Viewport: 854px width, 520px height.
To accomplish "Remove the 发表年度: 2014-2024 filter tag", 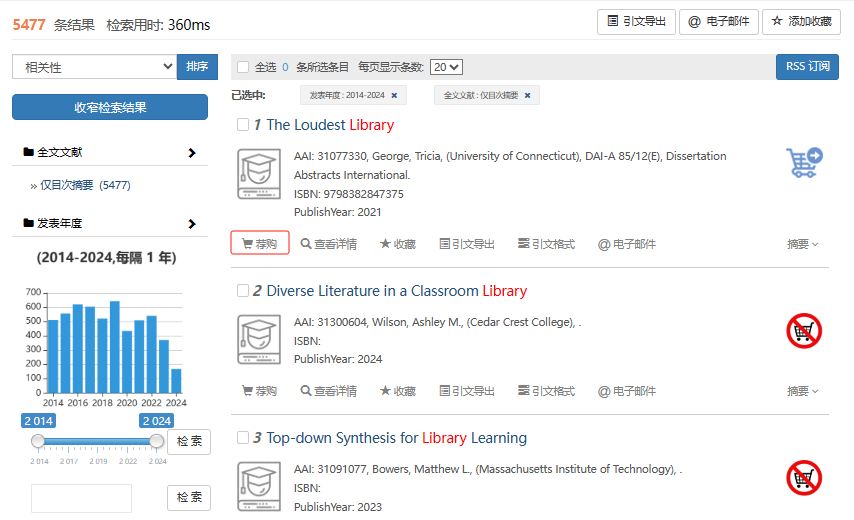I will pos(394,96).
